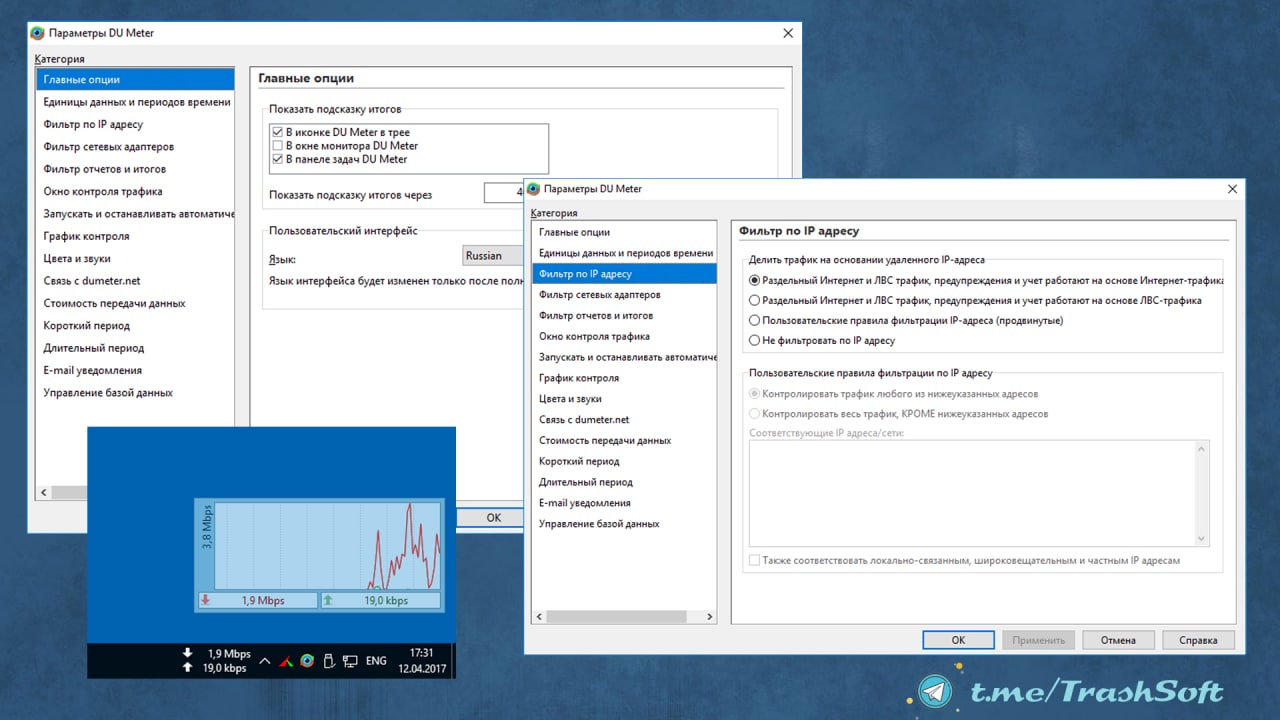Click the red-green triangle tray icon
The height and width of the screenshot is (720, 1280).
coord(286,660)
